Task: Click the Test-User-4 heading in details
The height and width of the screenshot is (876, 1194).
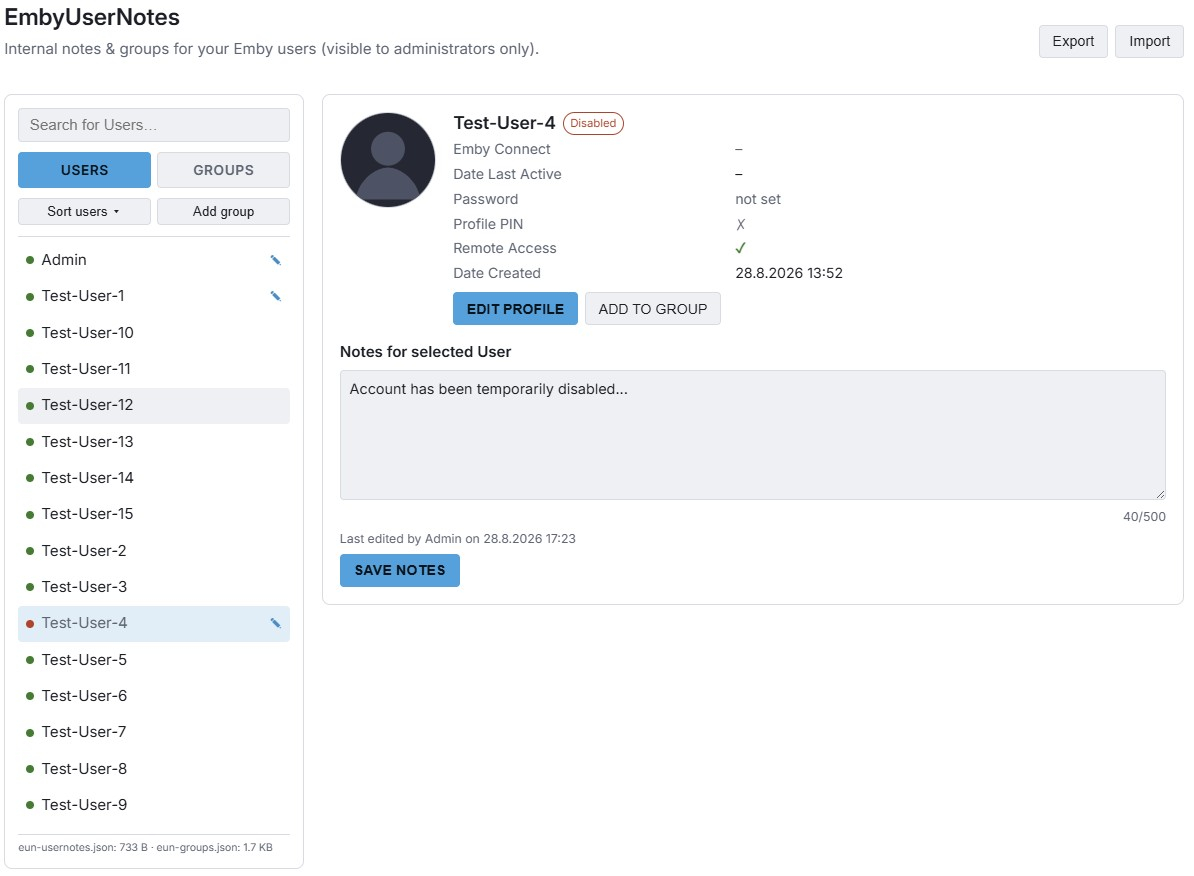Action: pos(504,123)
